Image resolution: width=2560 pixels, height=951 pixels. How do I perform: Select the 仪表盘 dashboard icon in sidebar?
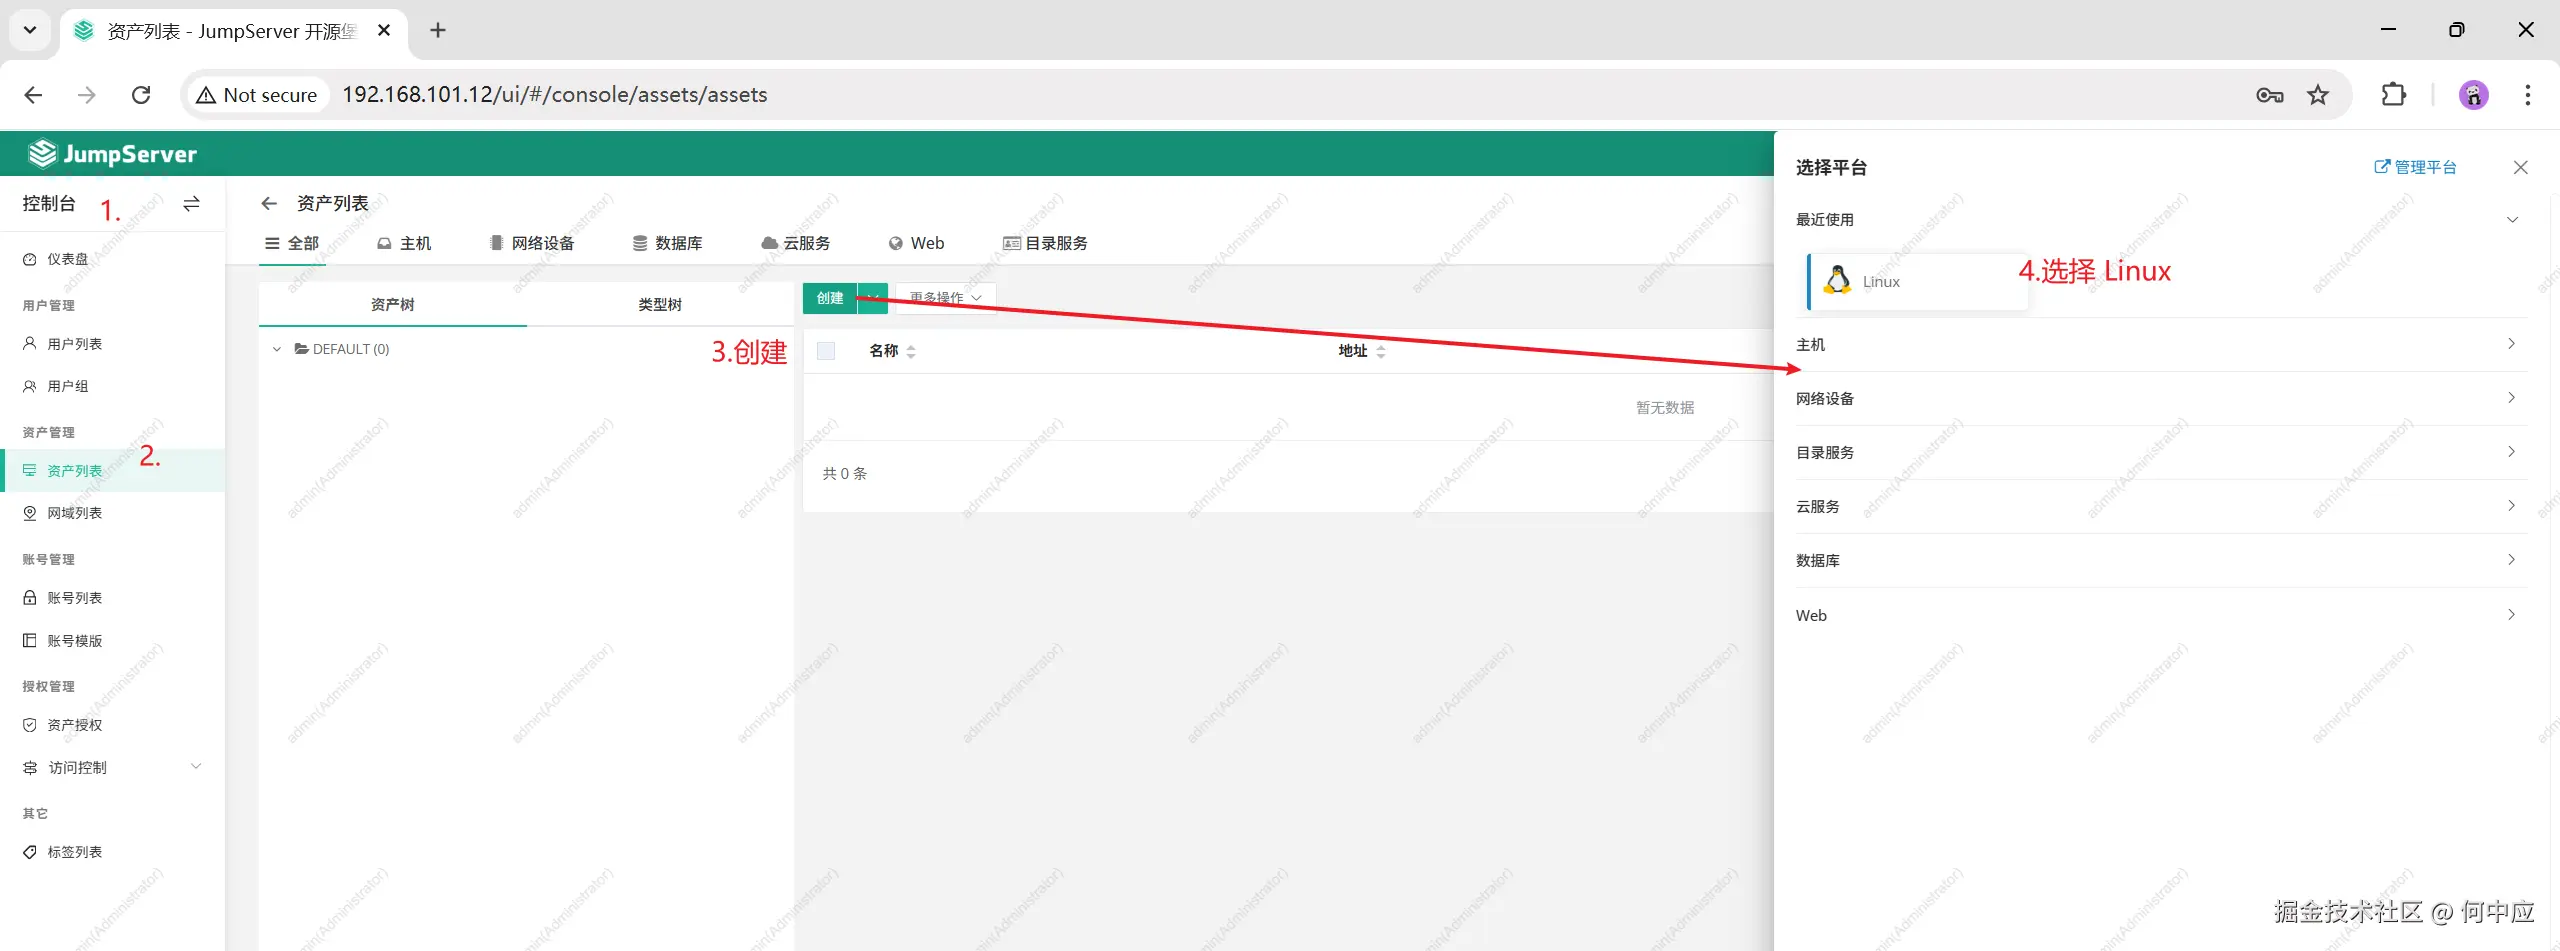click(x=30, y=258)
